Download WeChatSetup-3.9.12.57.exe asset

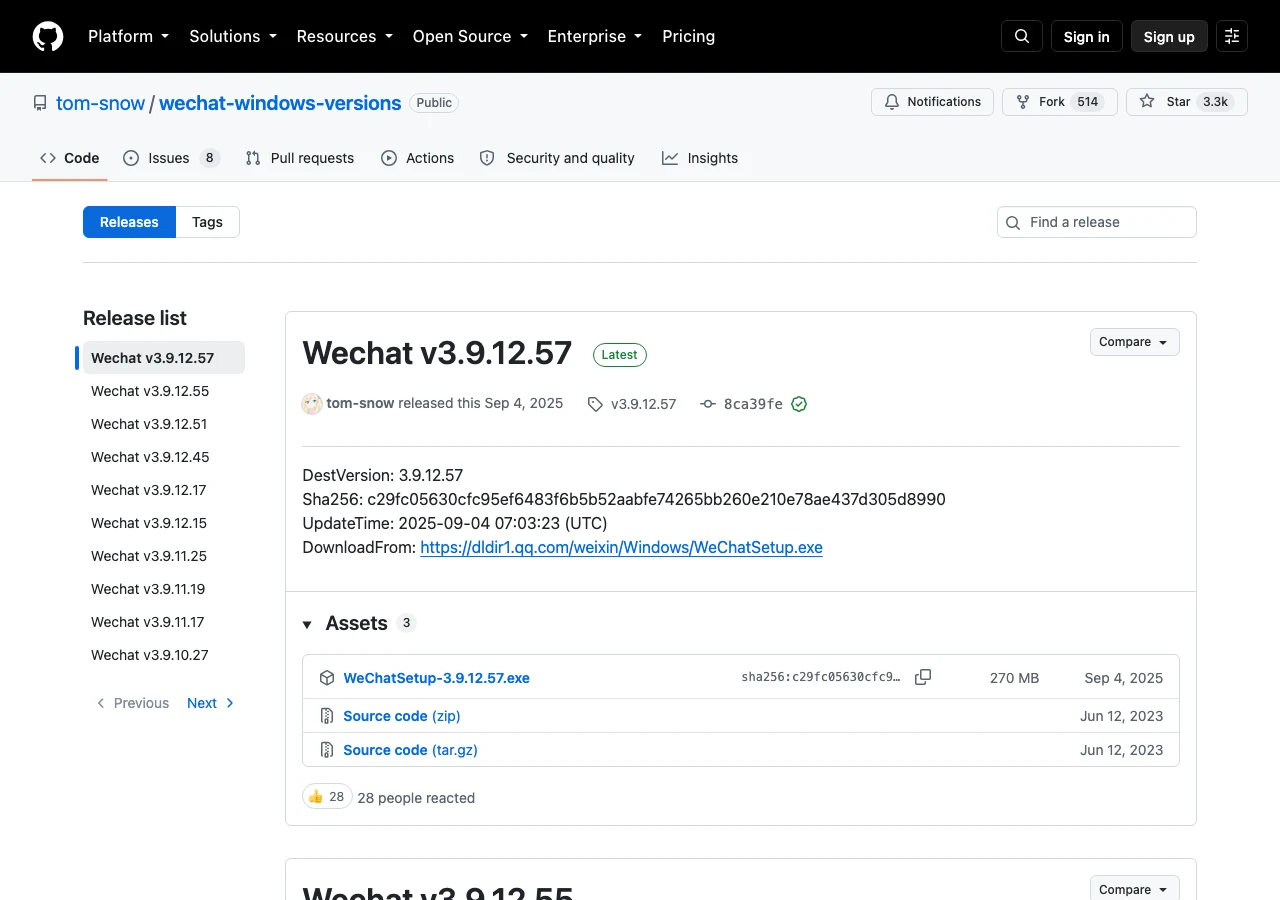pyautogui.click(x=436, y=678)
